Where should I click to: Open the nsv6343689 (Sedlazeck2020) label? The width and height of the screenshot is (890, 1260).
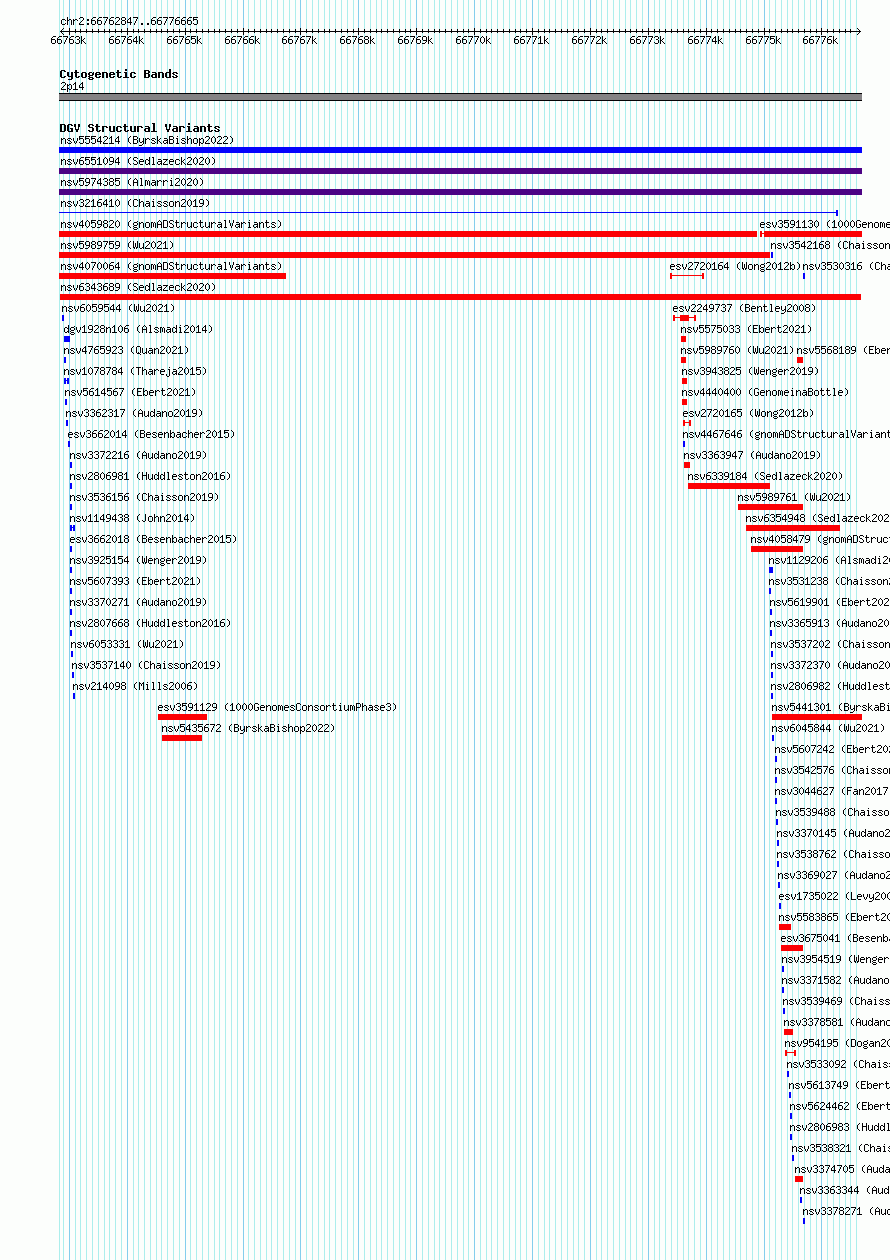[138, 287]
